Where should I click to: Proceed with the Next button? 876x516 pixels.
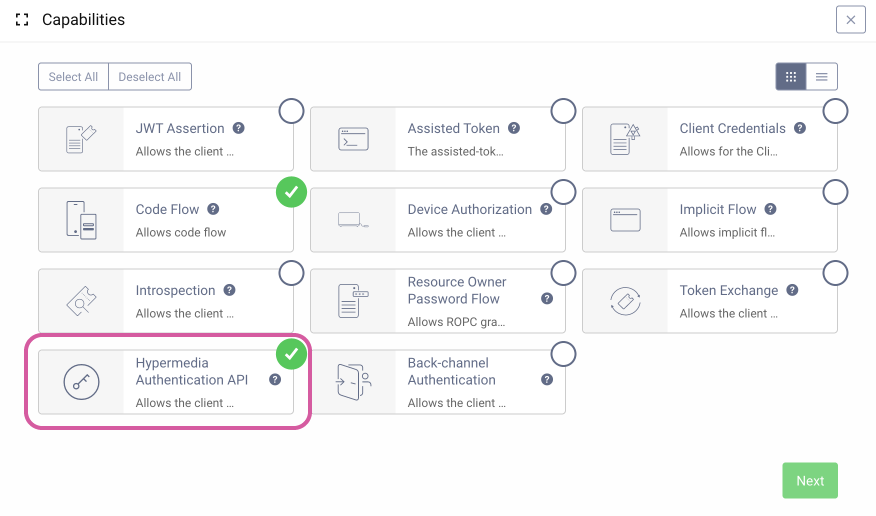tap(810, 480)
